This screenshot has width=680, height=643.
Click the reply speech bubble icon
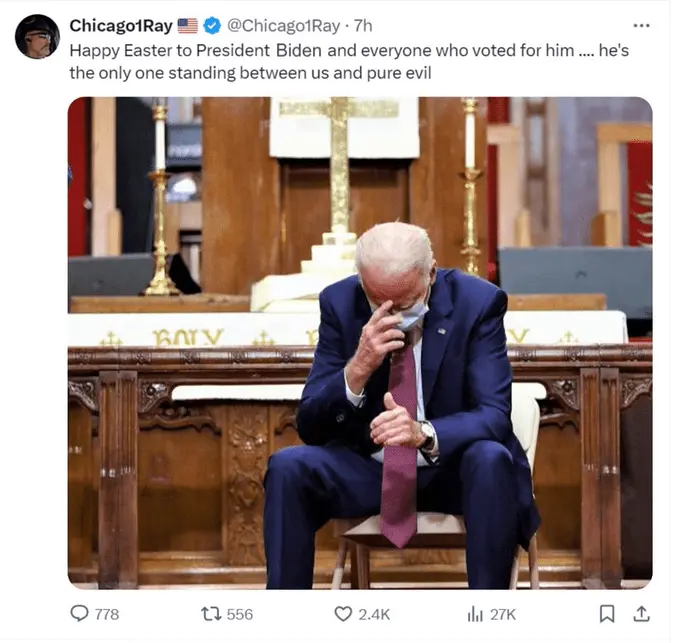[x=79, y=614]
